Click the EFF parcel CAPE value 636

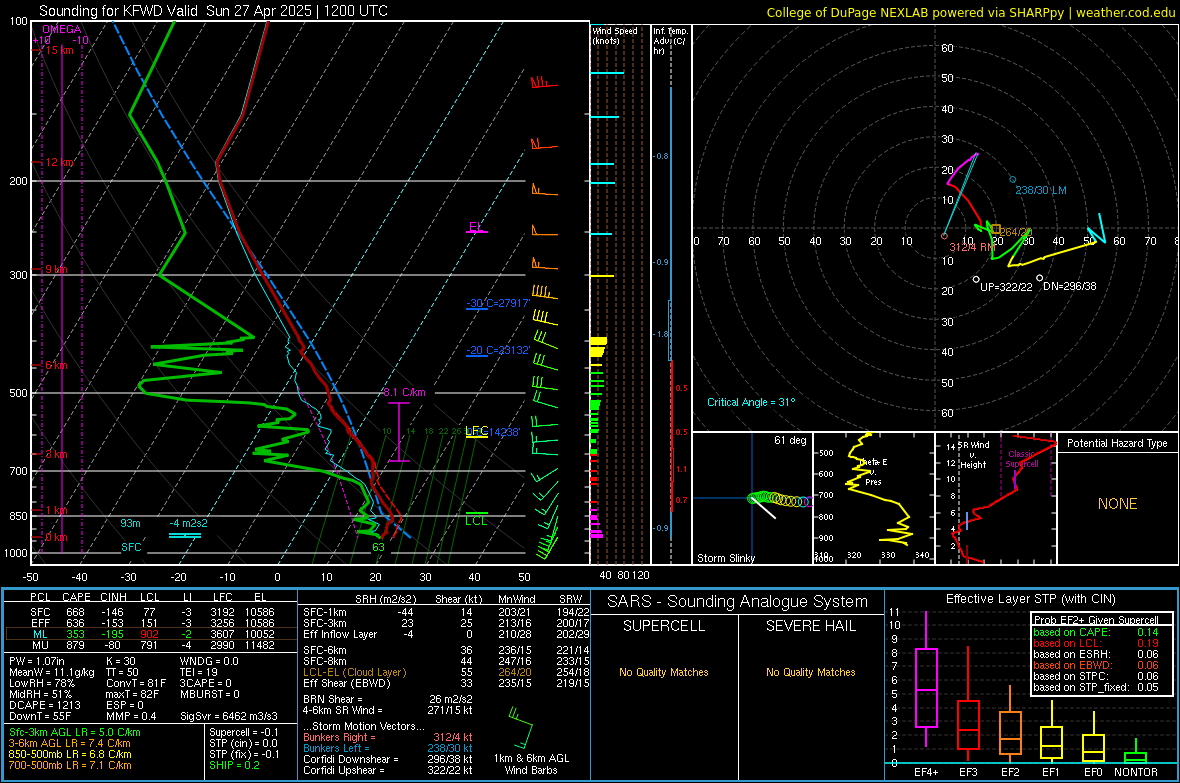pos(75,623)
